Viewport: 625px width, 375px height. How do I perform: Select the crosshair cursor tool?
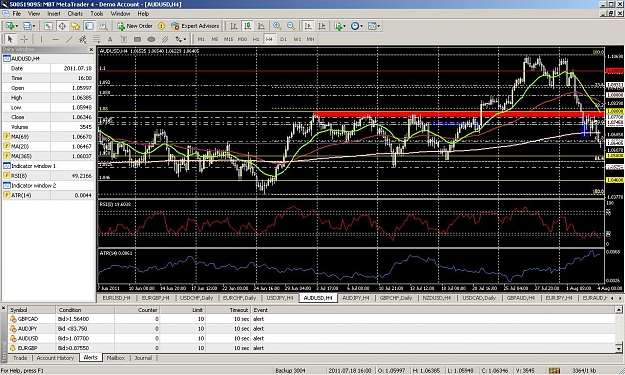[x=24, y=39]
